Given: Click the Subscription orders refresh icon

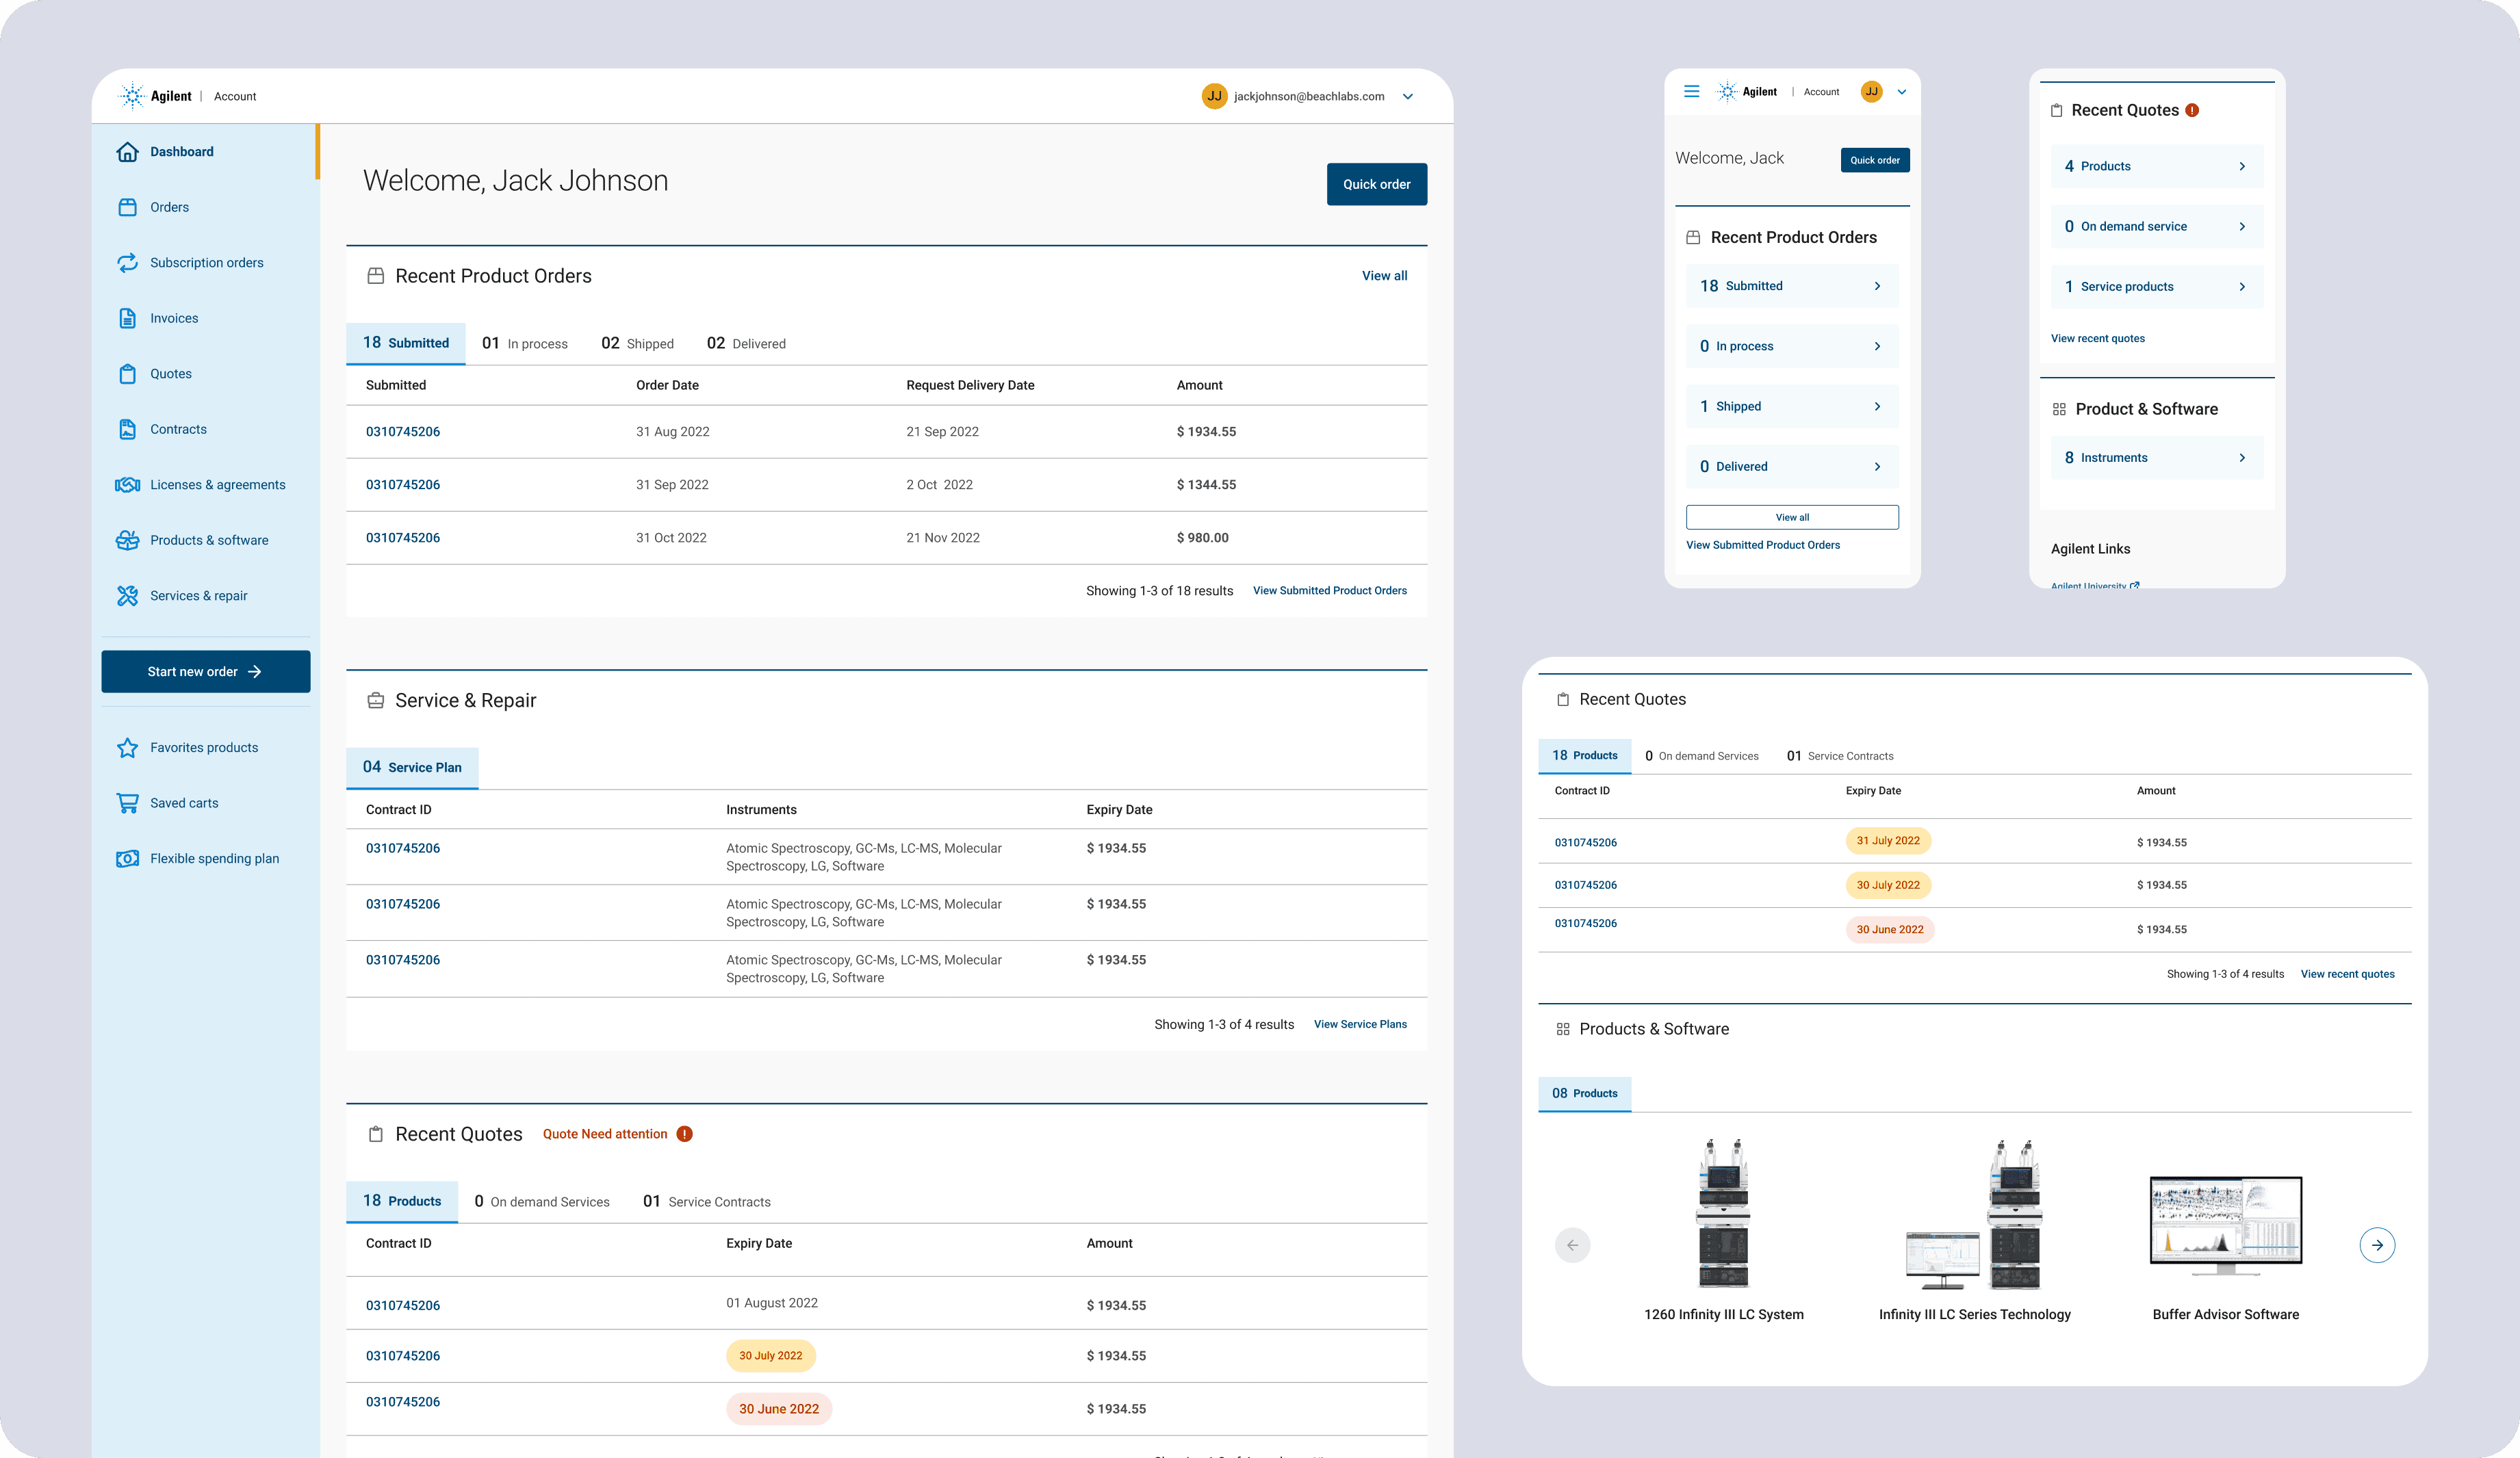Looking at the screenshot, I should coord(127,263).
